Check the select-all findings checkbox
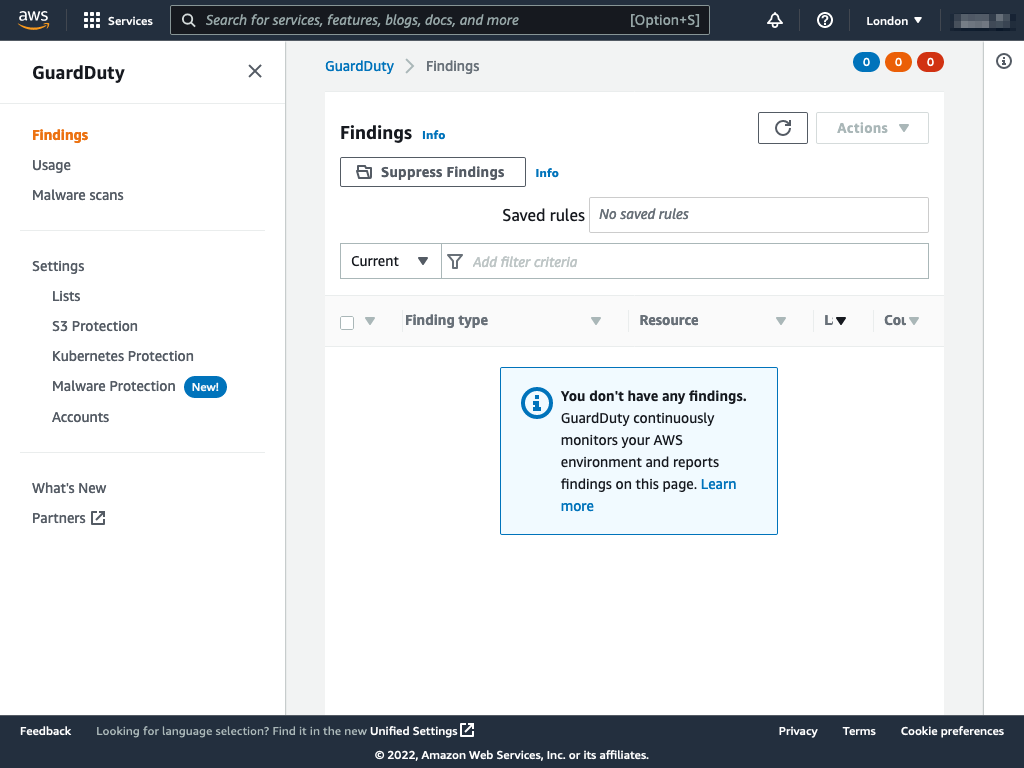The image size is (1024, 768). [346, 323]
